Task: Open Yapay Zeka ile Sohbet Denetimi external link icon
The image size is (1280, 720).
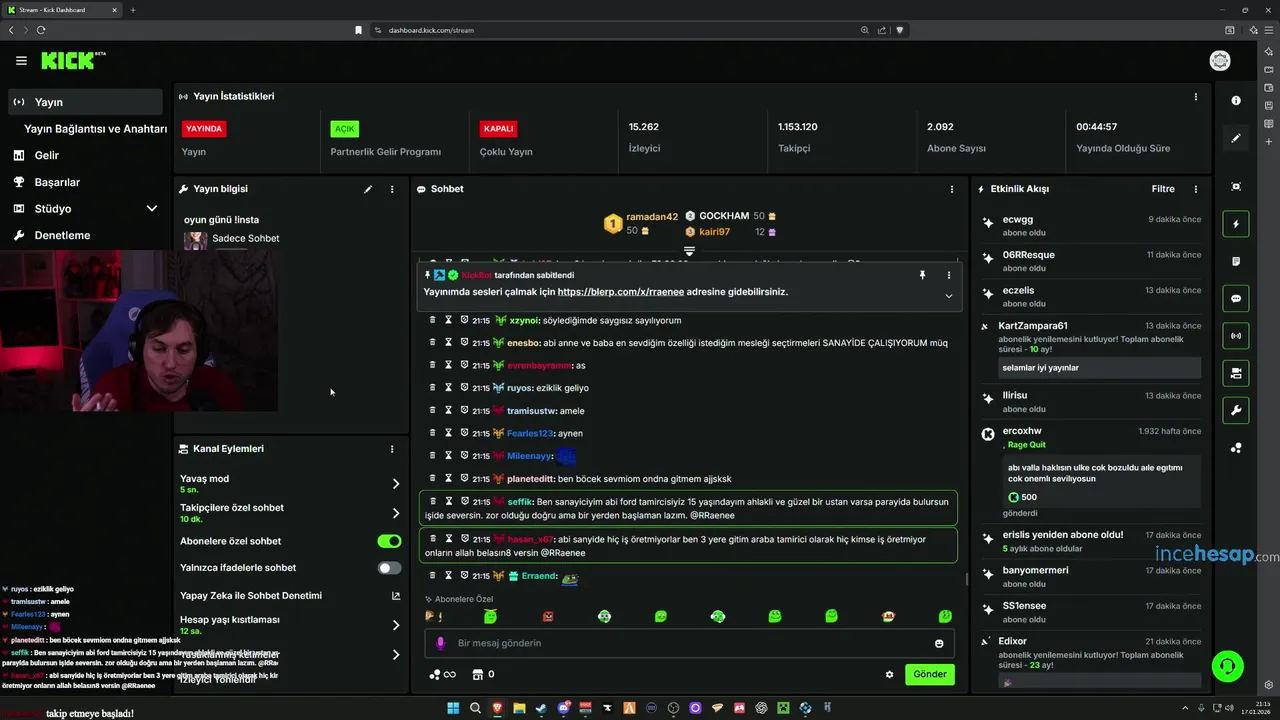Action: point(396,596)
